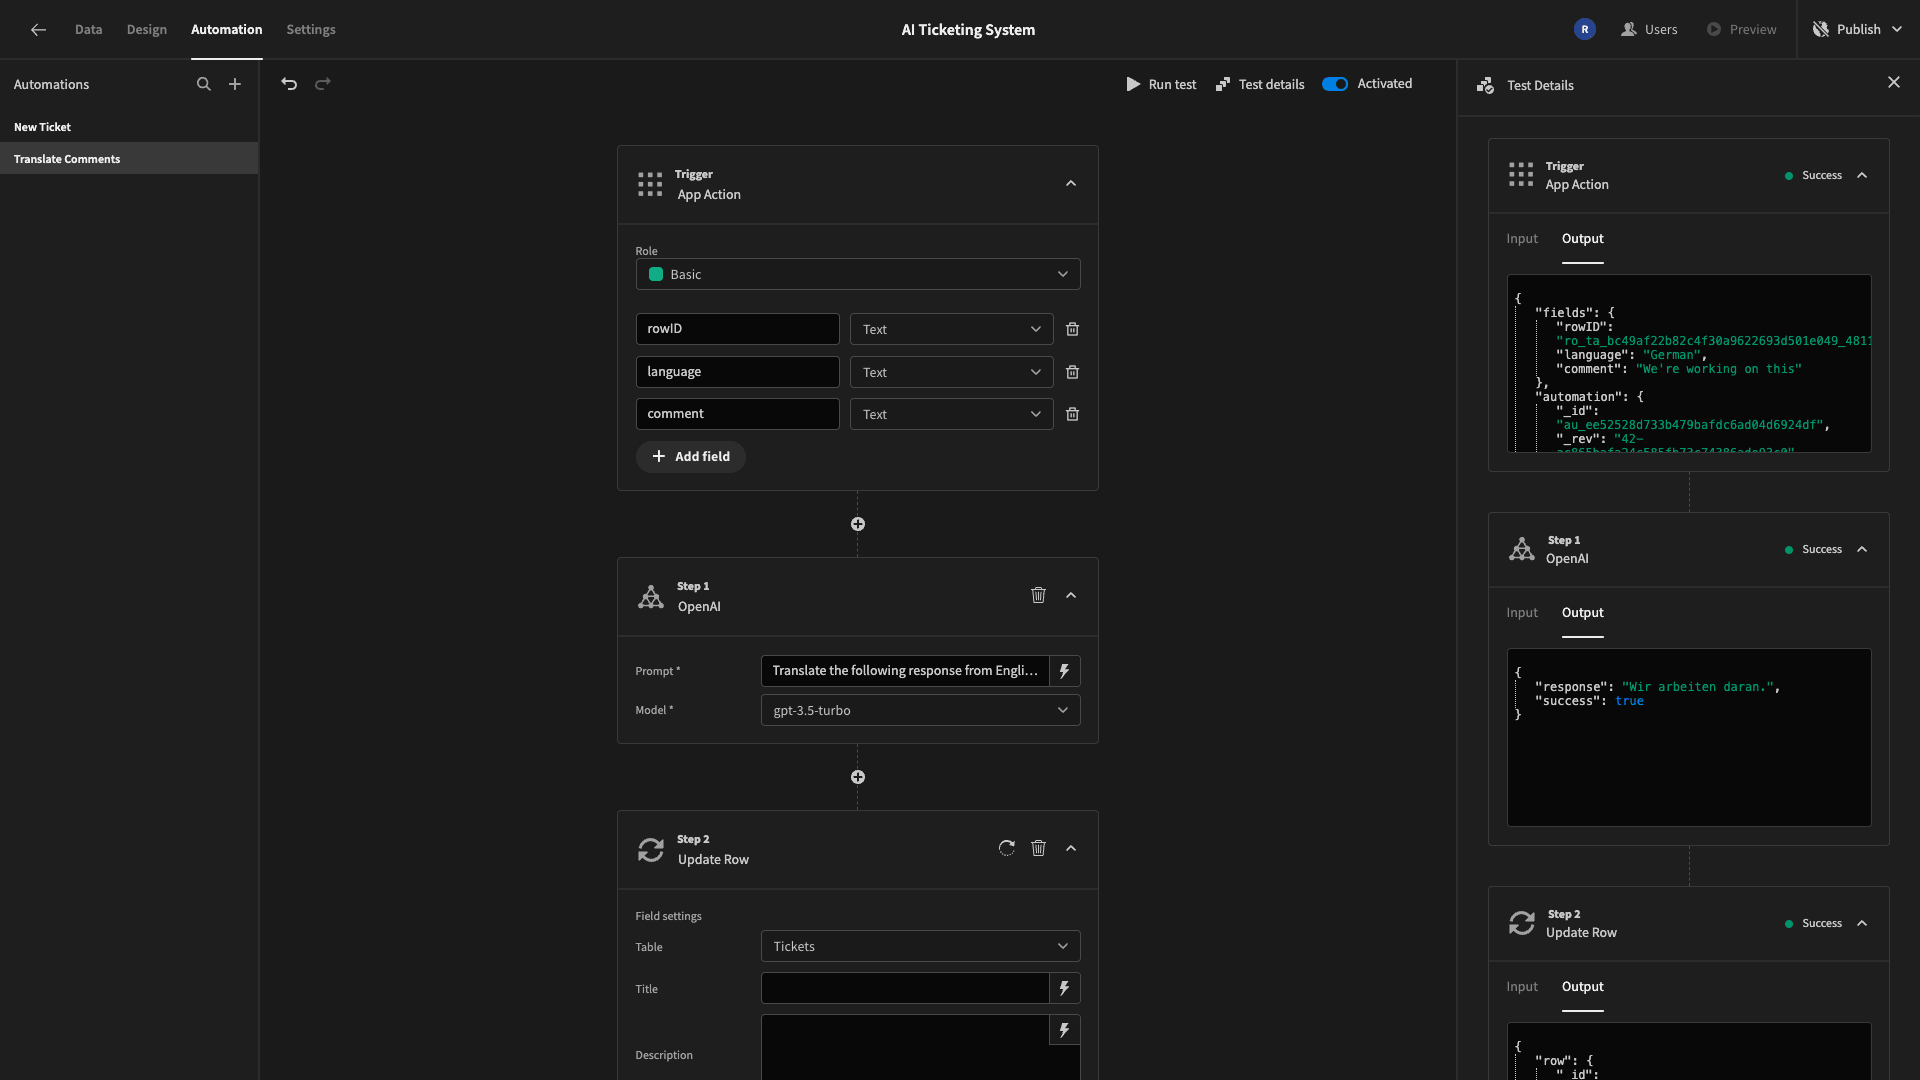The height and width of the screenshot is (1080, 1920).
Task: Add step between Trigger and Step 1
Action: click(858, 524)
